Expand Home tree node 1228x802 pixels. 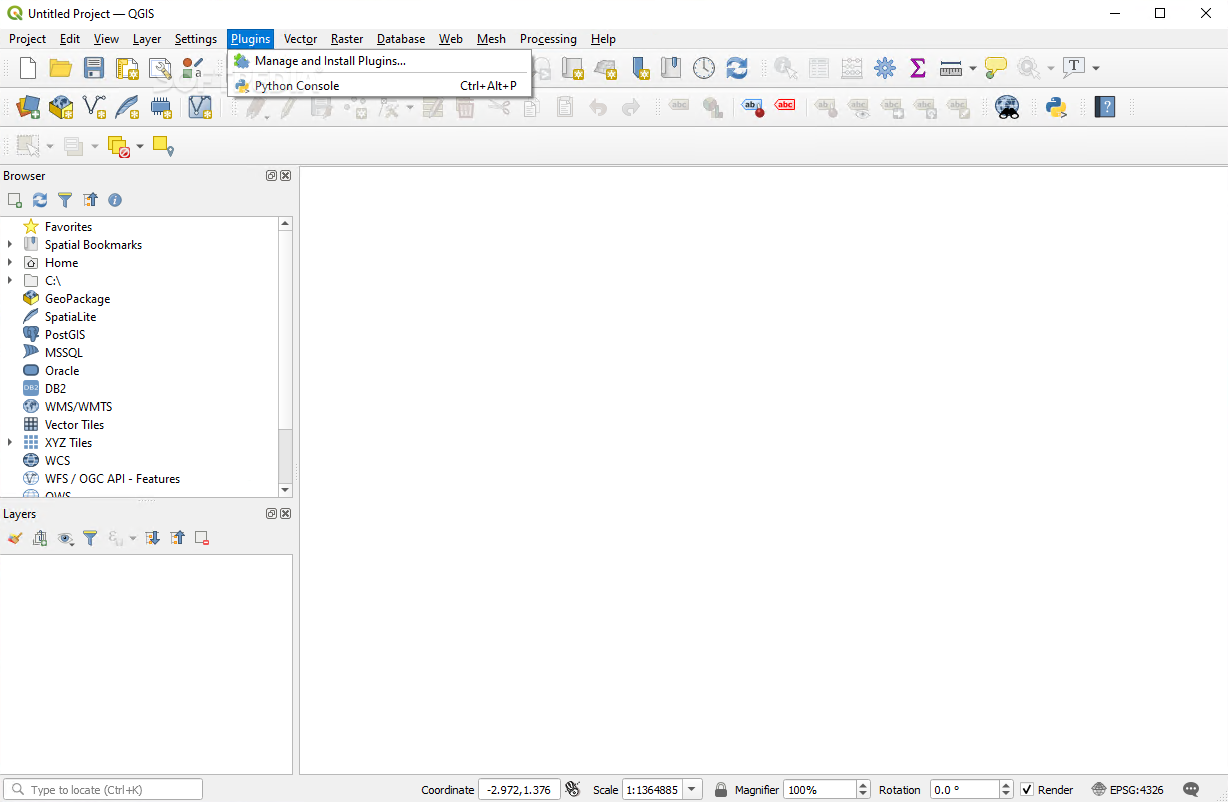pyautogui.click(x=10, y=263)
